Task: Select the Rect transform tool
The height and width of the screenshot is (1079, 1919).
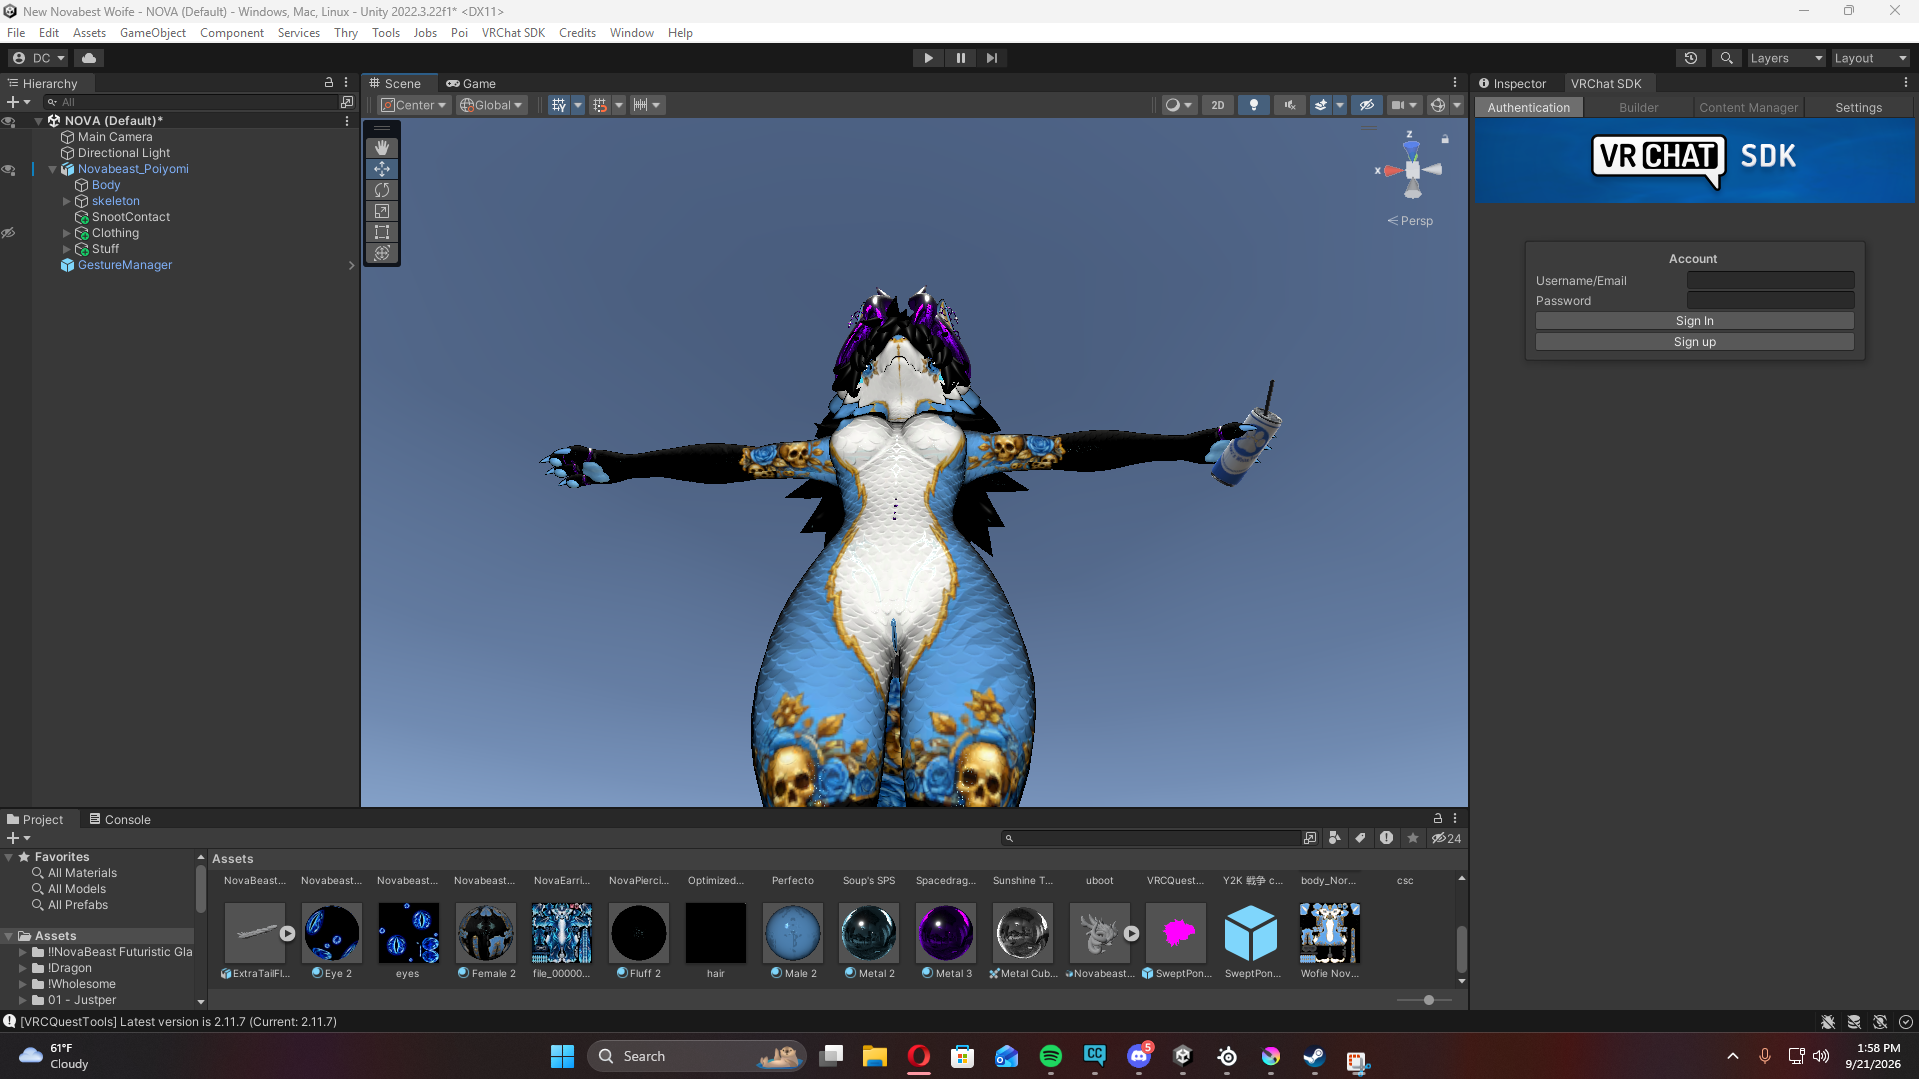Action: (382, 232)
